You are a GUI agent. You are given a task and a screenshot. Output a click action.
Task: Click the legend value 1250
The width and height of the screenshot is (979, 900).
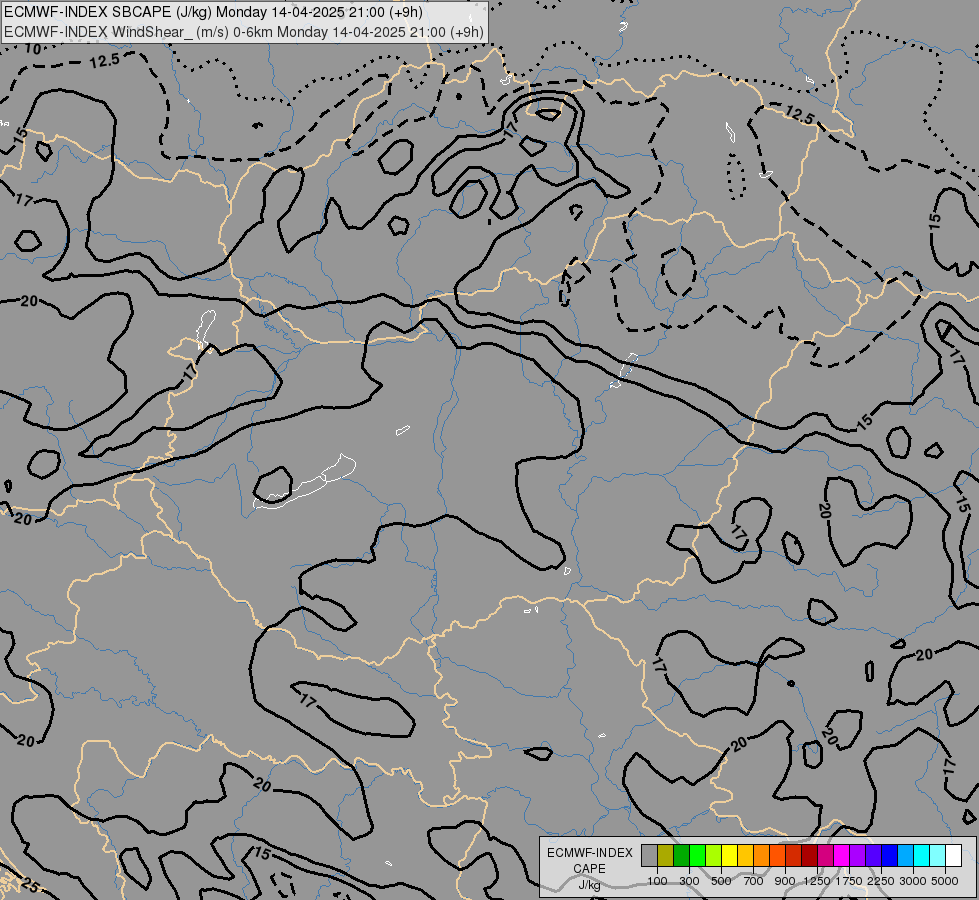click(817, 881)
